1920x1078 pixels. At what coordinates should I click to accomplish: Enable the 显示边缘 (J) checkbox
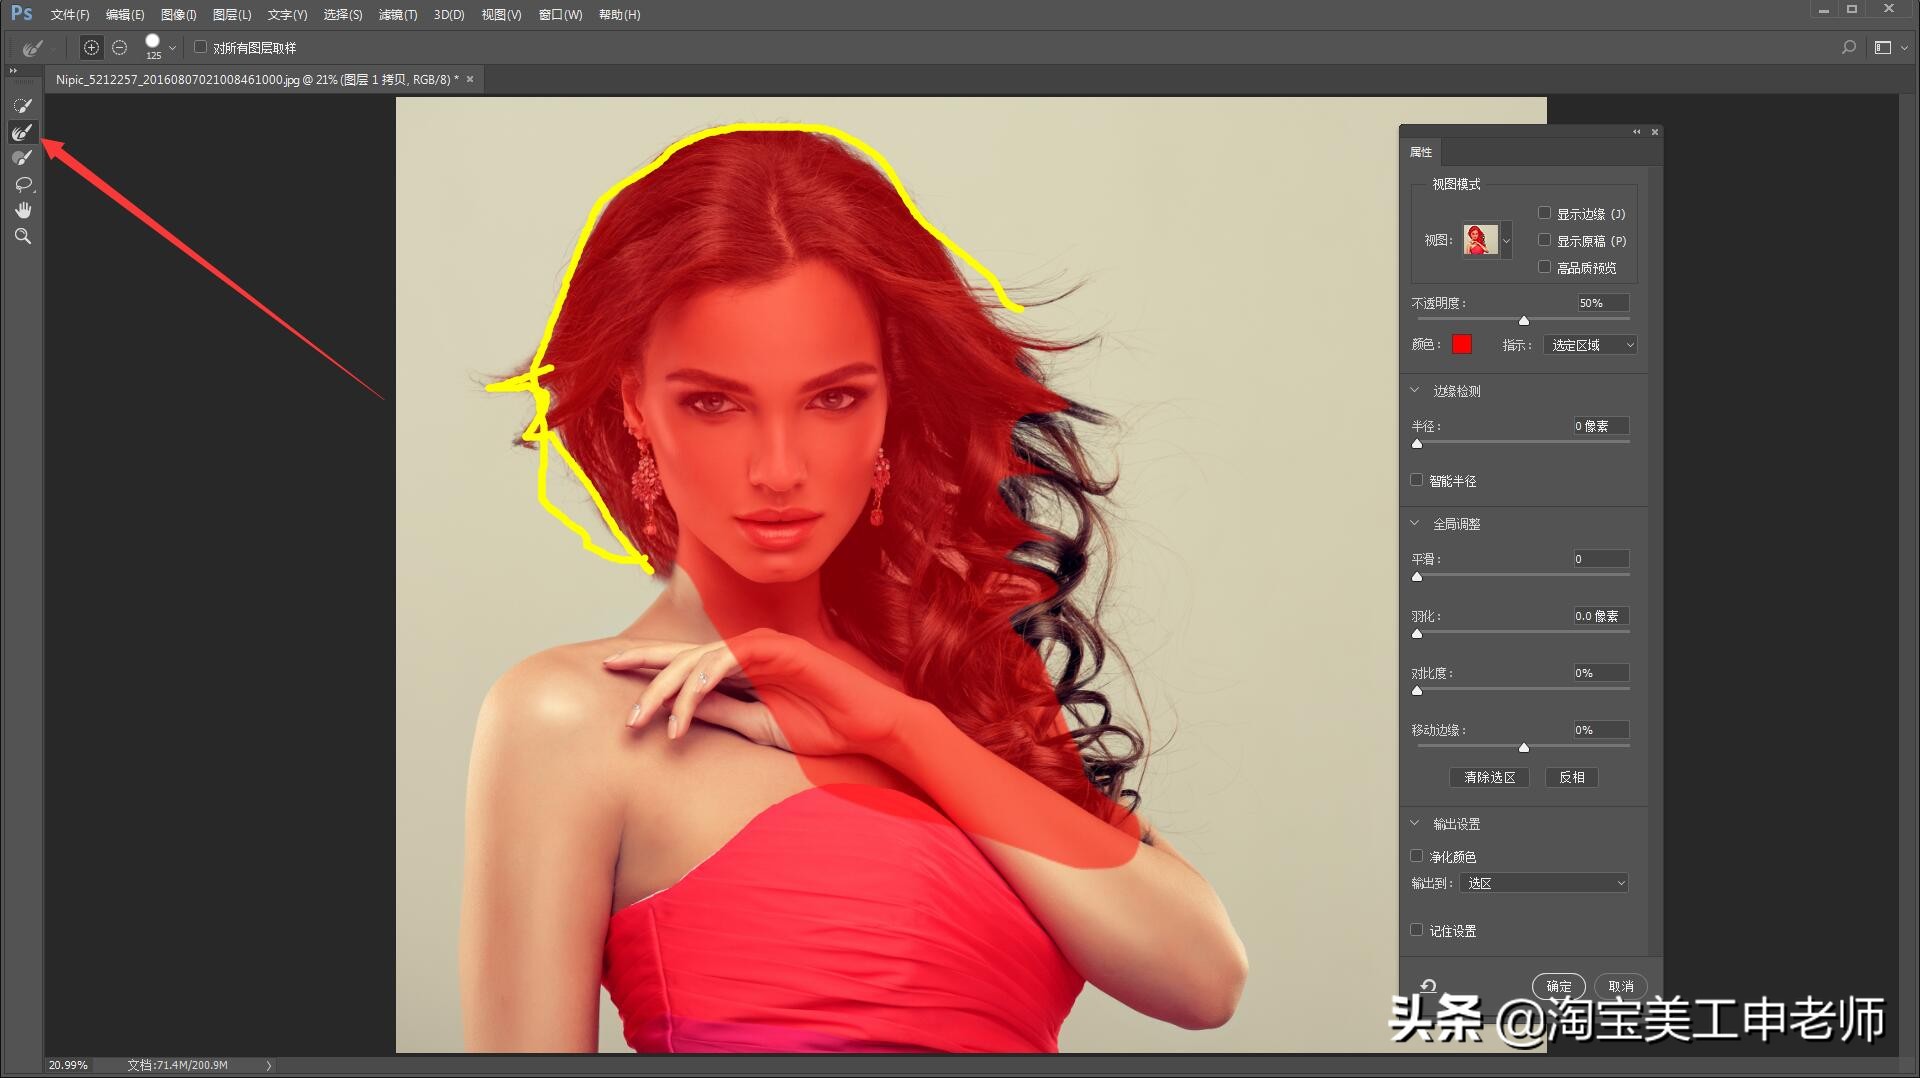click(x=1544, y=213)
